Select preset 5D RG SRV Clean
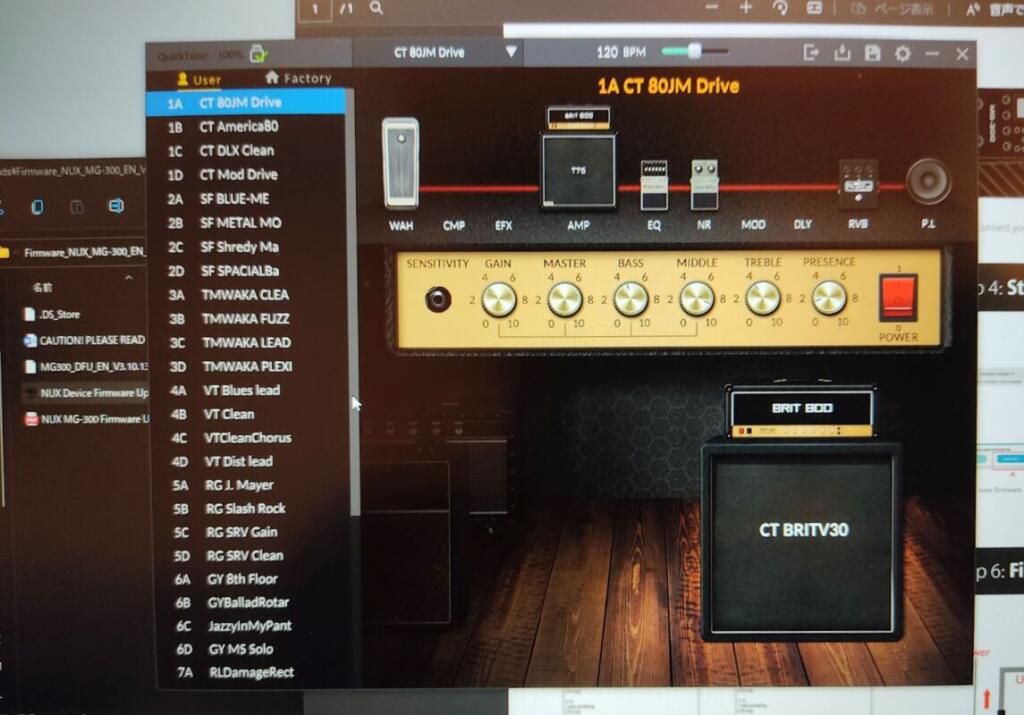1024x715 pixels. tap(253, 556)
